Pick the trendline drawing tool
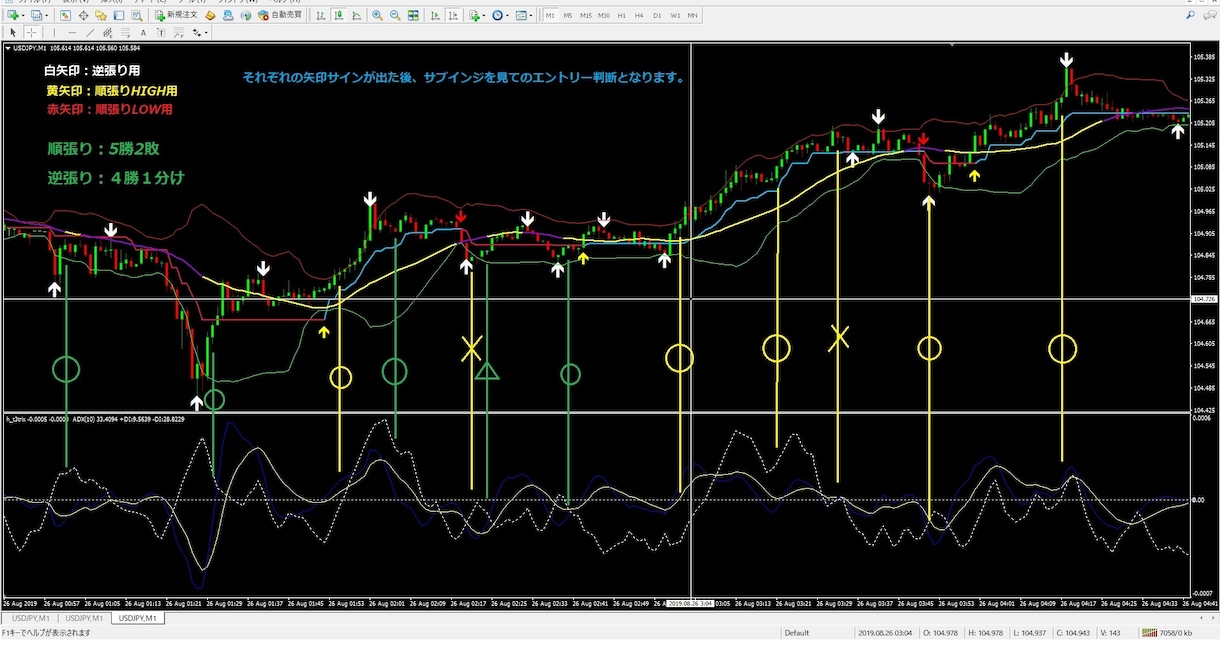The height and width of the screenshot is (661, 1220). [90, 33]
